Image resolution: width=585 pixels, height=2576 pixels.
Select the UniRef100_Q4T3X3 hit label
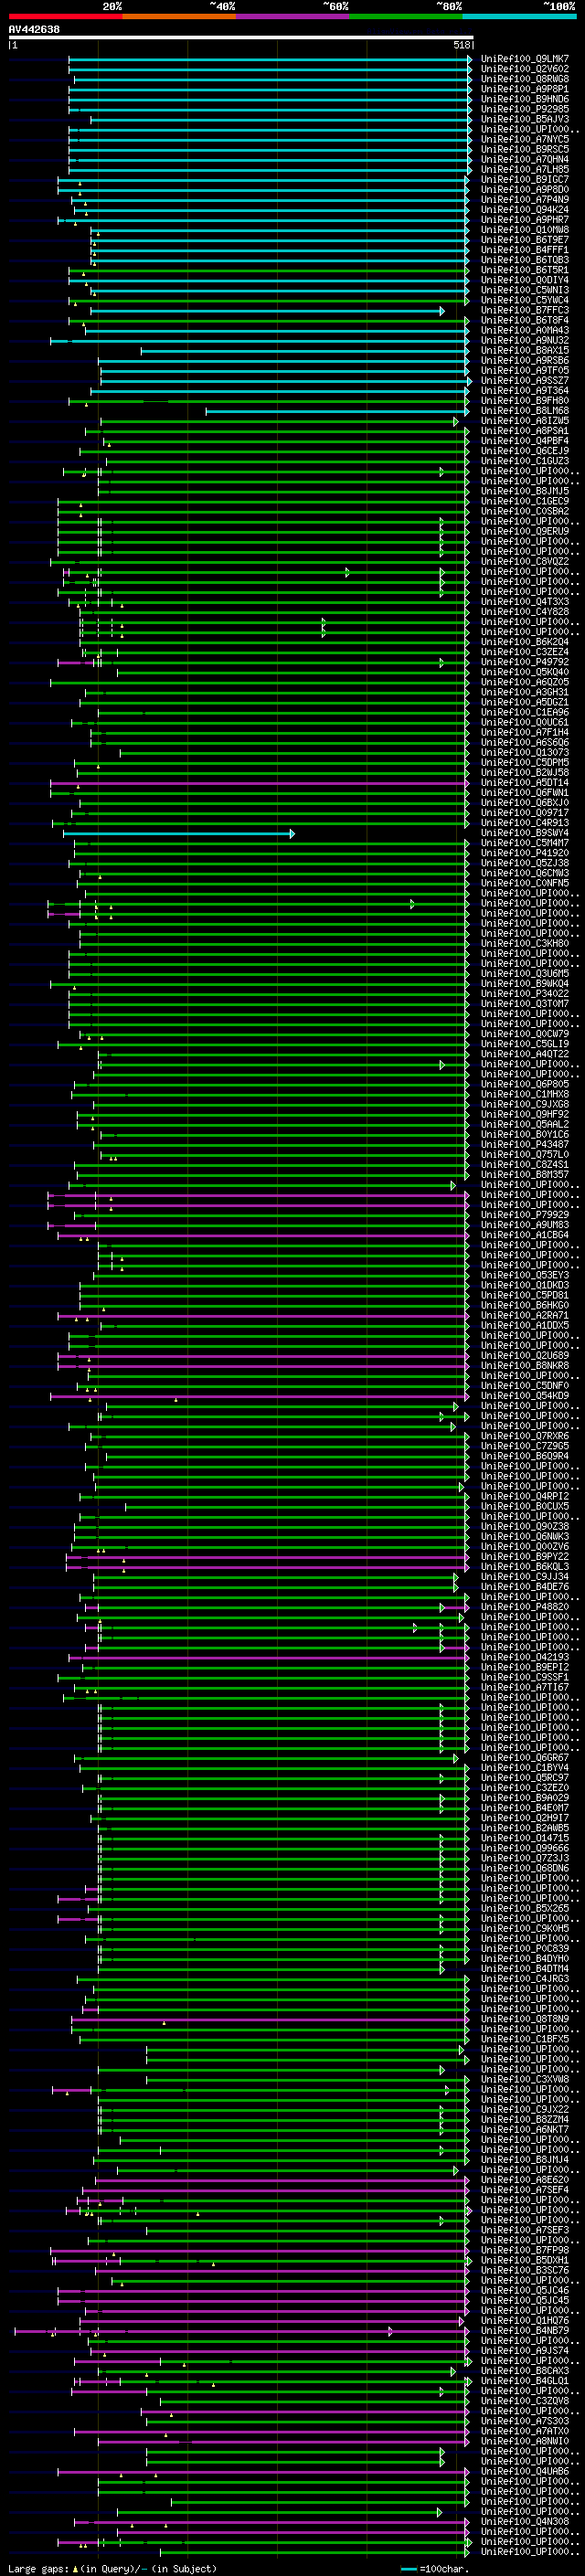[525, 602]
